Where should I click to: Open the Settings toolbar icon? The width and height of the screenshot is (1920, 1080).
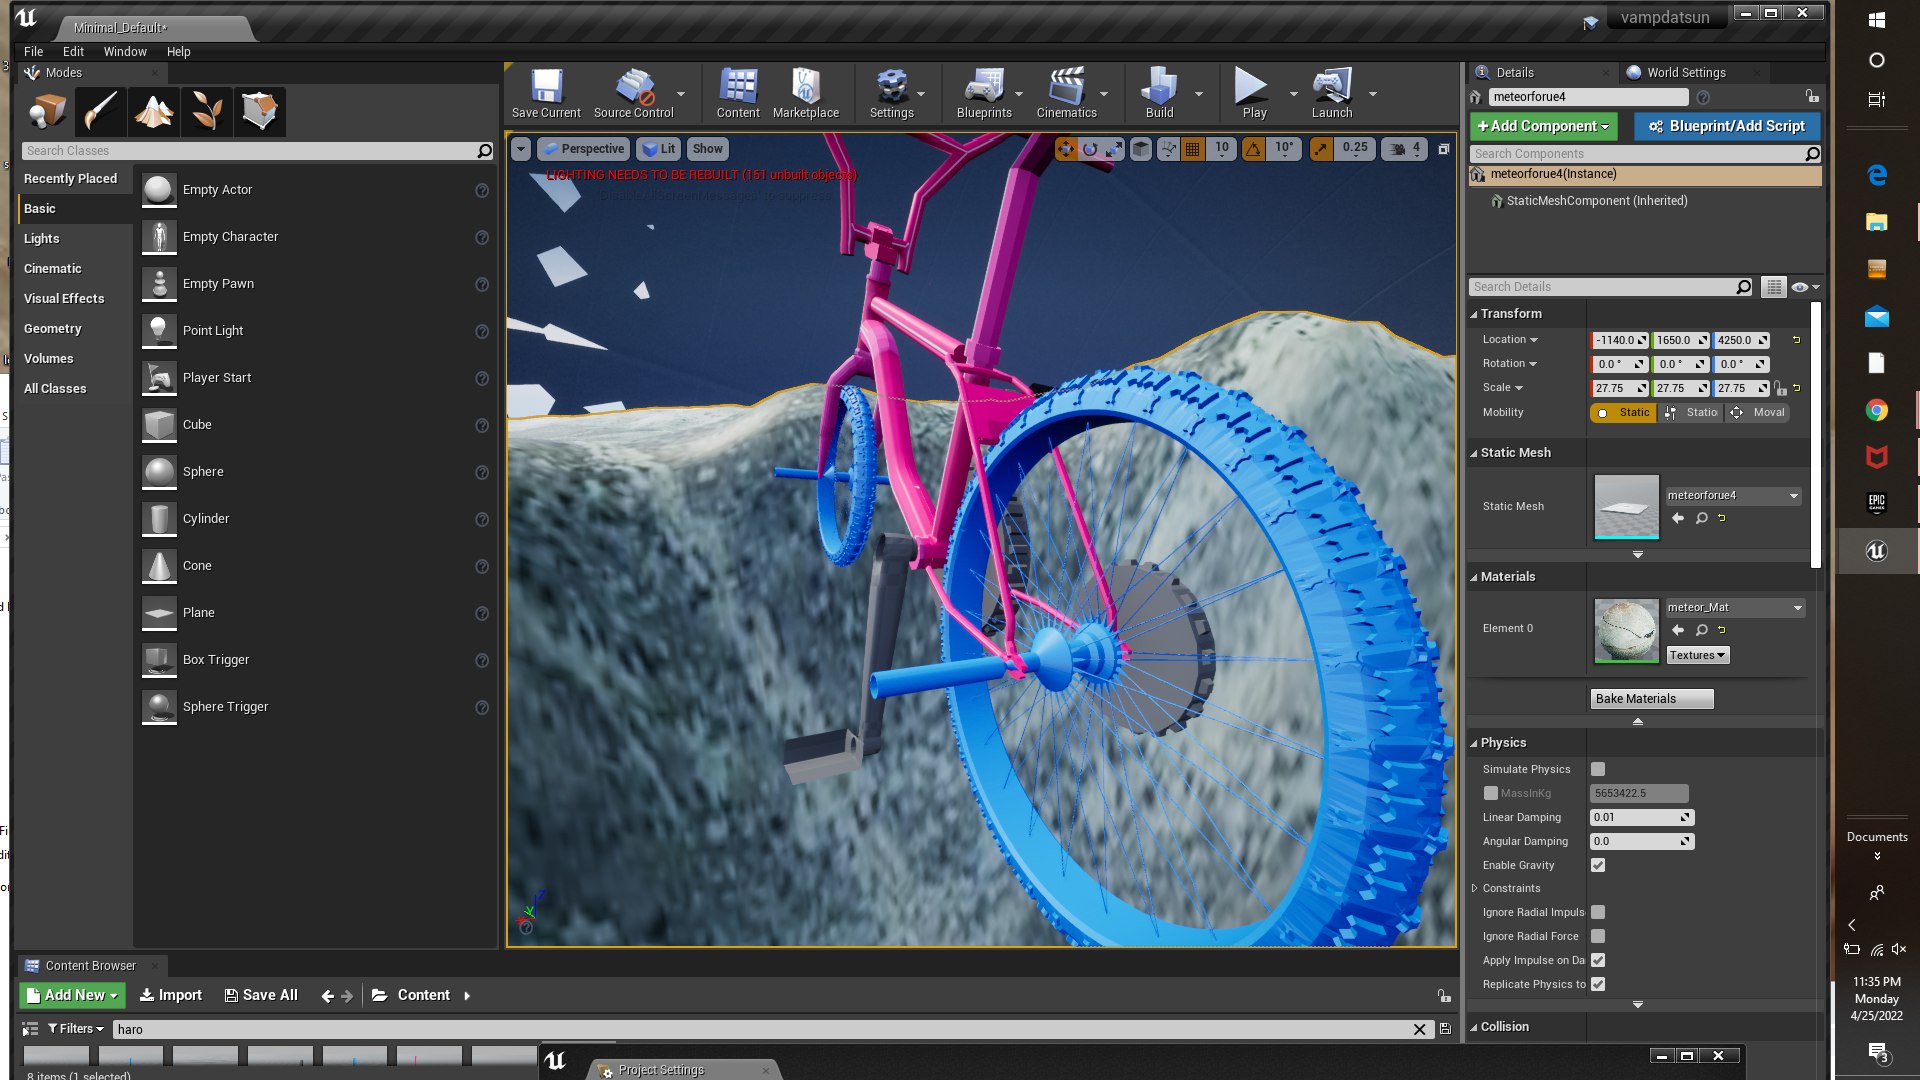891,94
